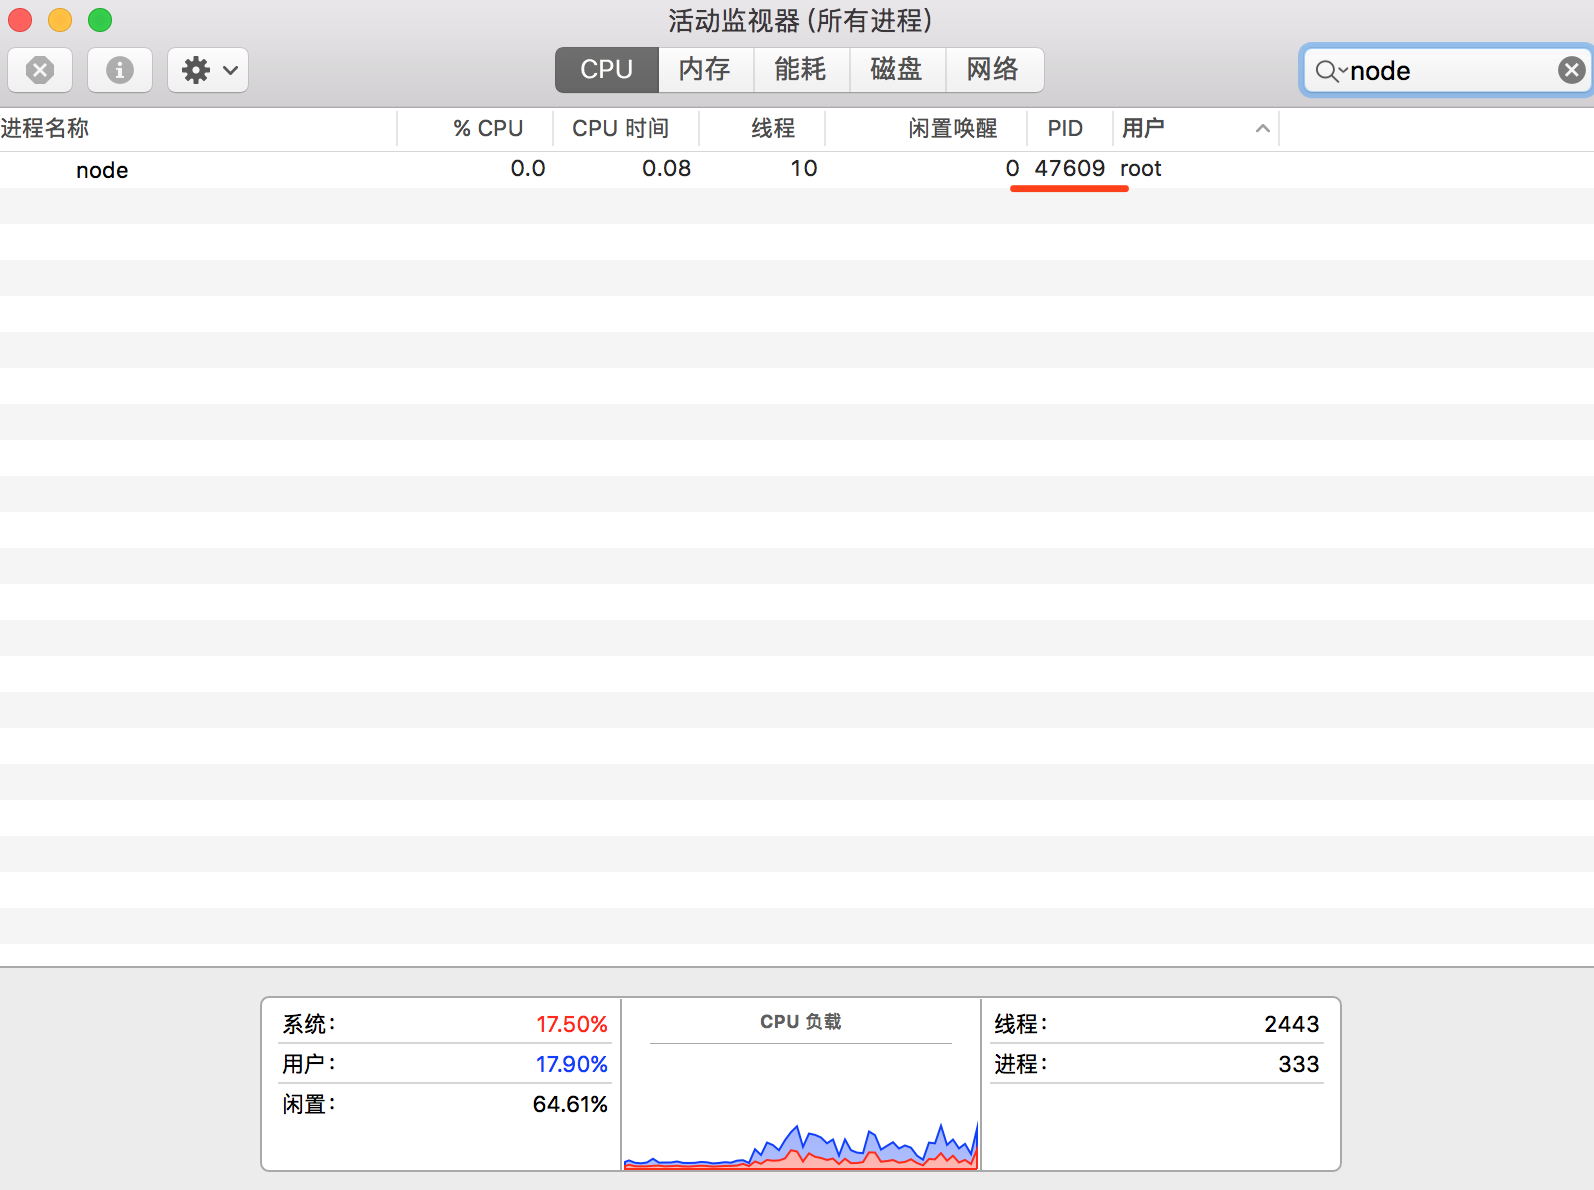Minimize the Activity Monitor window

click(x=60, y=20)
